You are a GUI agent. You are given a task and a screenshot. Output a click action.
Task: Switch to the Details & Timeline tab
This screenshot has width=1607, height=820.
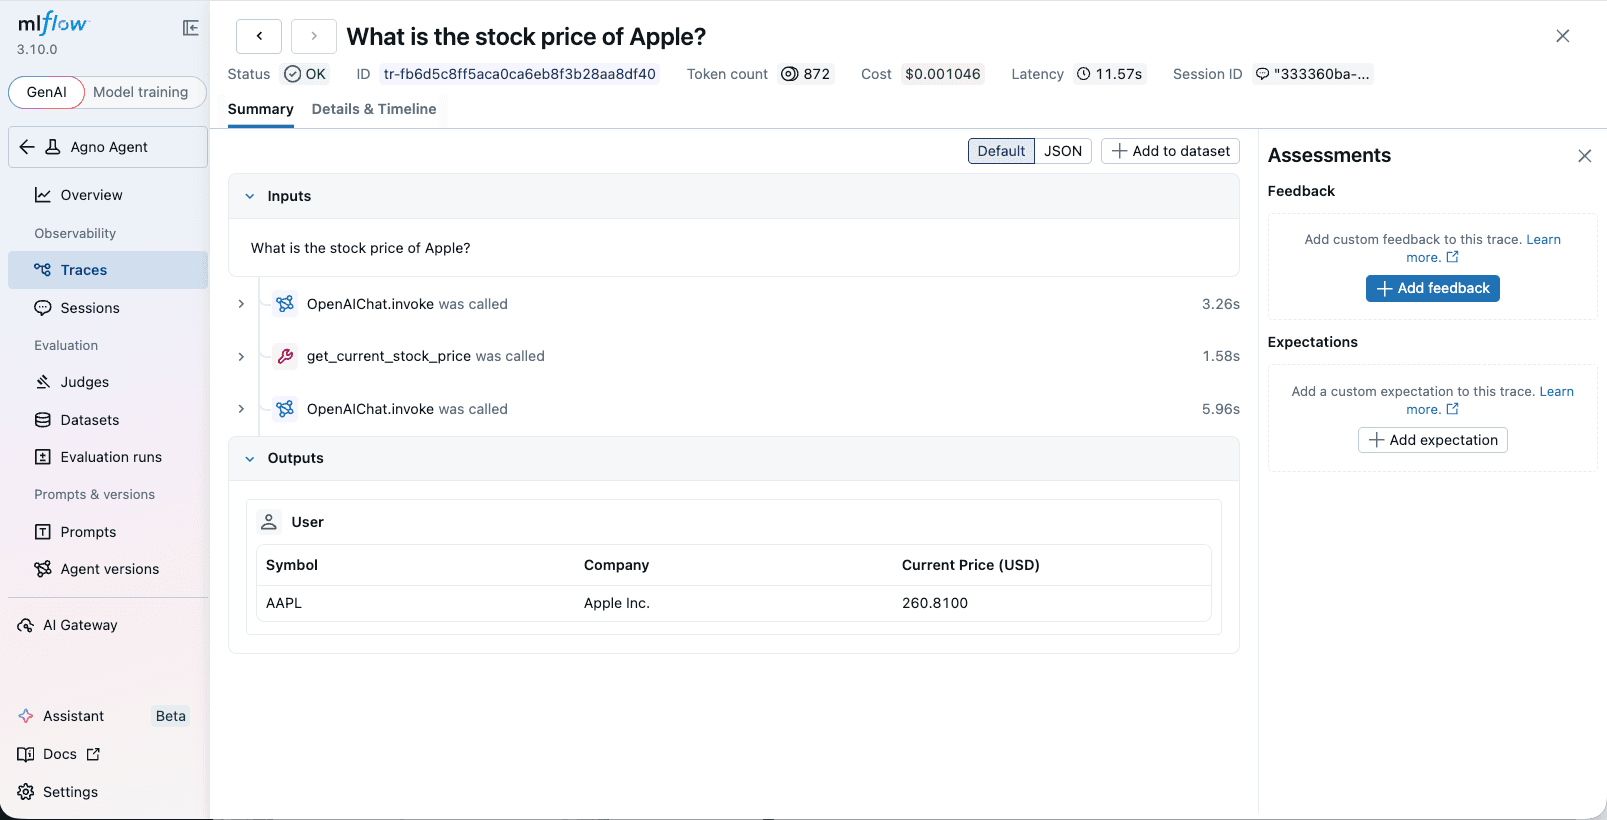(x=374, y=109)
